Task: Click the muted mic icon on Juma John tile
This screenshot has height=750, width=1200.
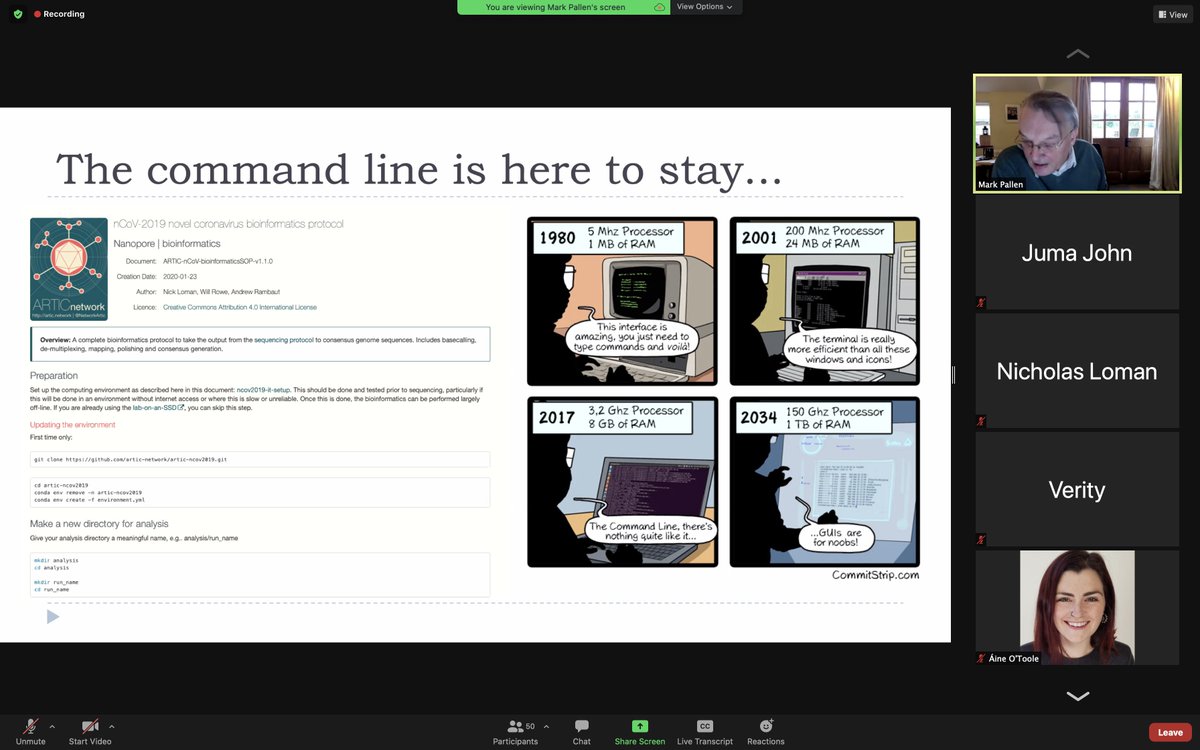Action: tap(981, 302)
